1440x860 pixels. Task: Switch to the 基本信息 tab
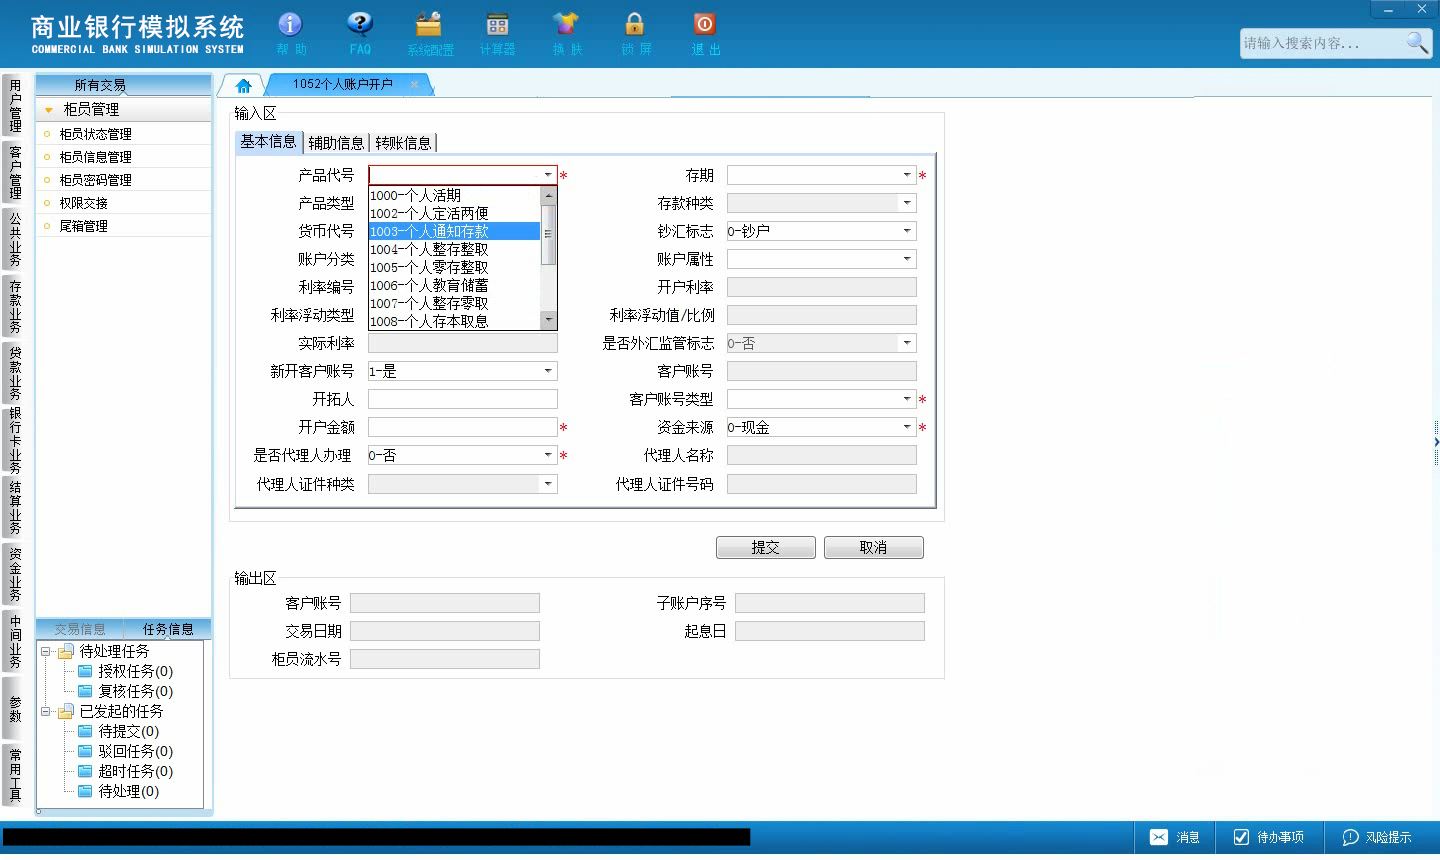pos(268,142)
